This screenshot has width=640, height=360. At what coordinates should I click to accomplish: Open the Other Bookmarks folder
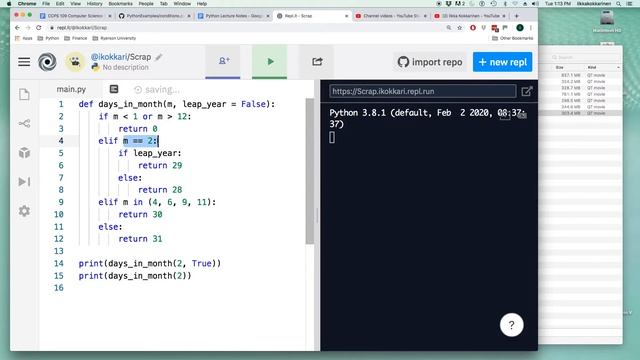(x=513, y=38)
